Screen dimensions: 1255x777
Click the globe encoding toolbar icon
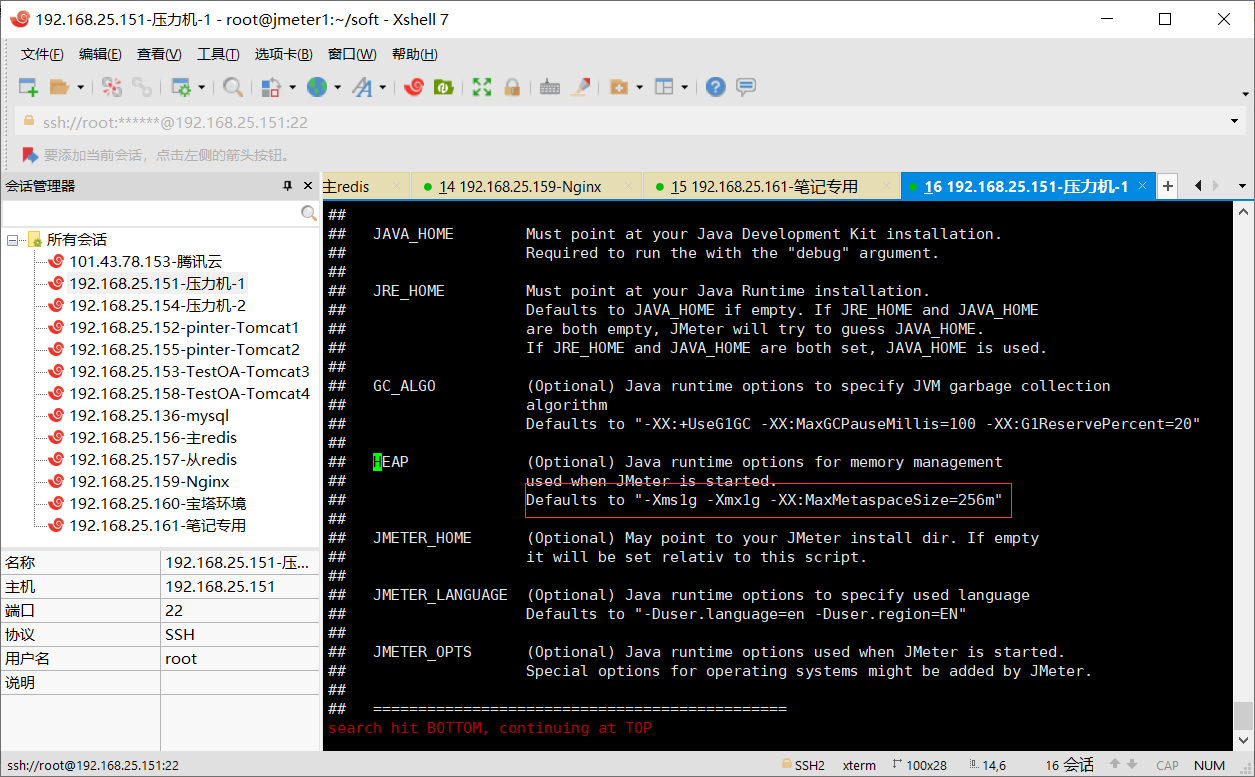pyautogui.click(x=317, y=87)
